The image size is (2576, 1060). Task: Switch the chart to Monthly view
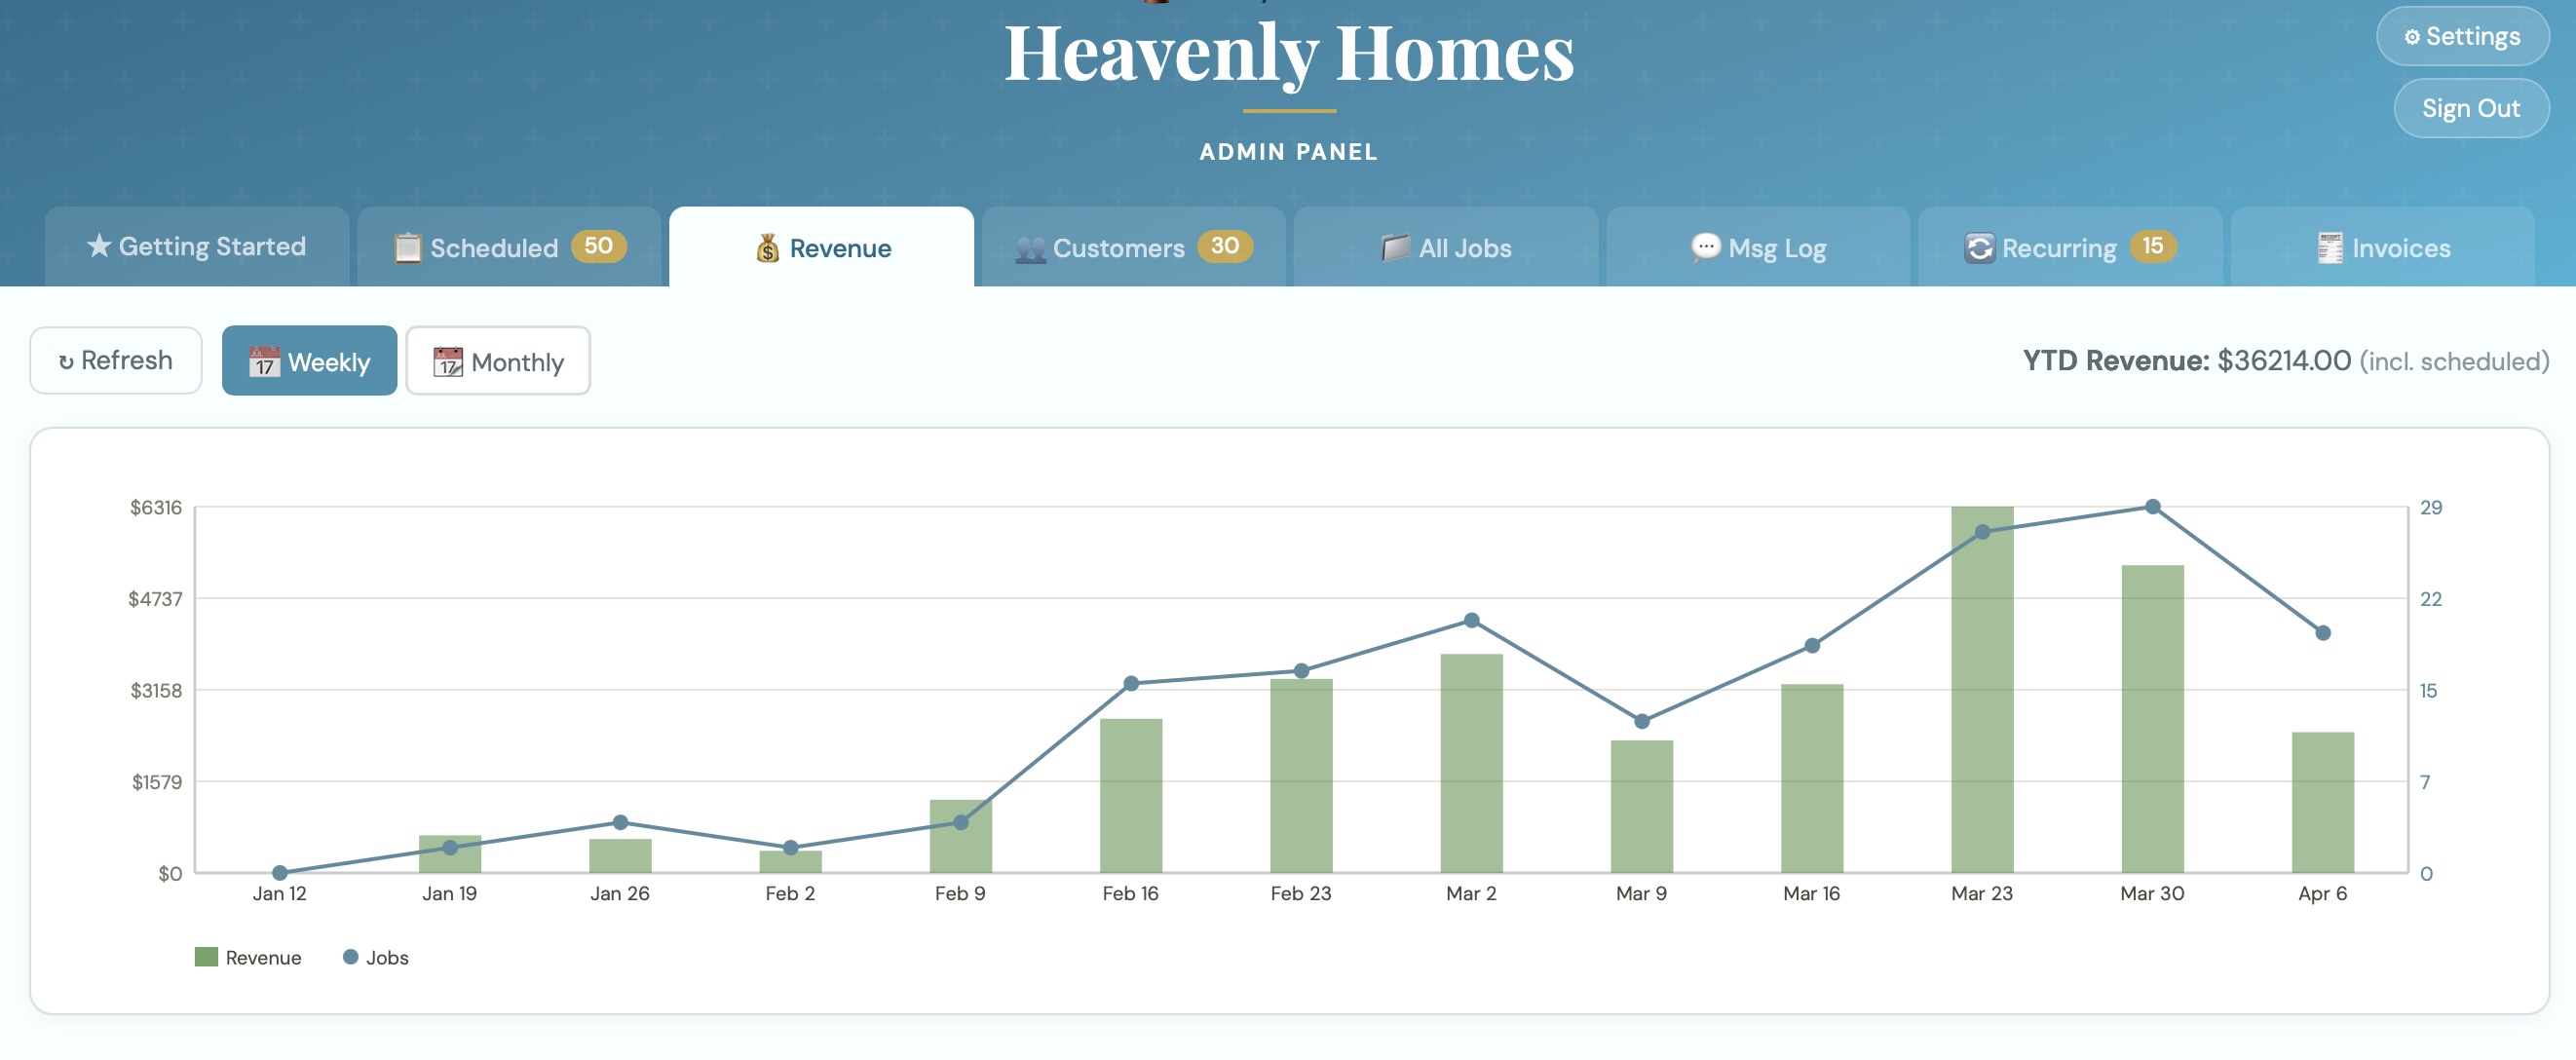coord(497,361)
